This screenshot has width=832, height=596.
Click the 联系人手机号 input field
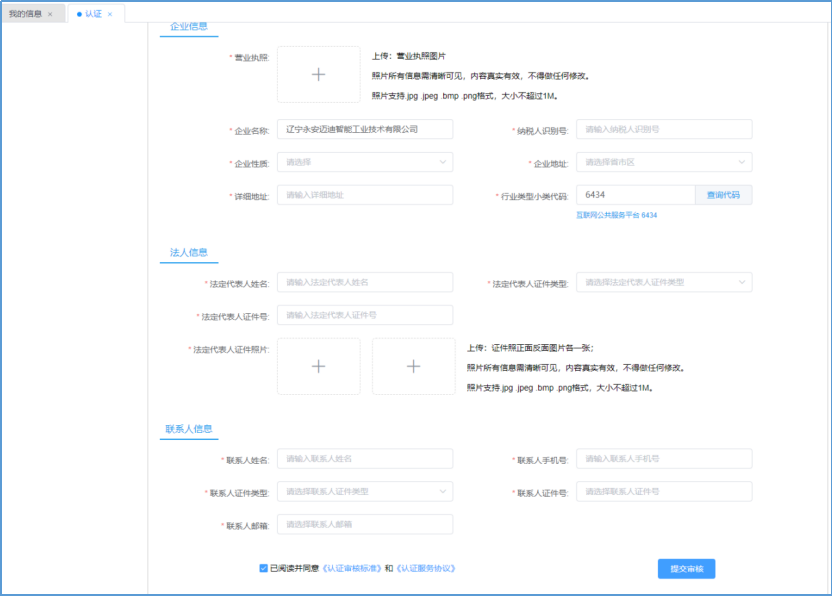pyautogui.click(x=664, y=458)
